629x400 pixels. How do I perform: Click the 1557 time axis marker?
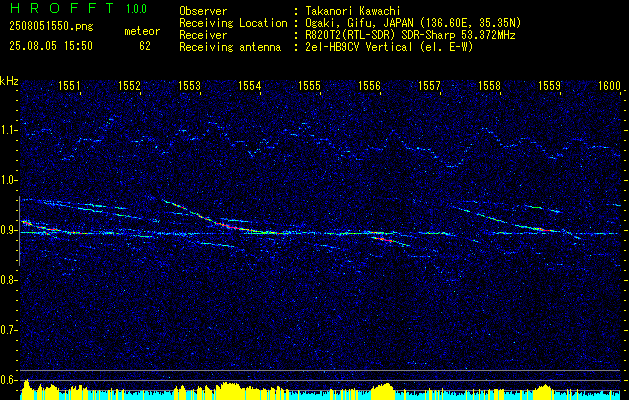click(429, 85)
